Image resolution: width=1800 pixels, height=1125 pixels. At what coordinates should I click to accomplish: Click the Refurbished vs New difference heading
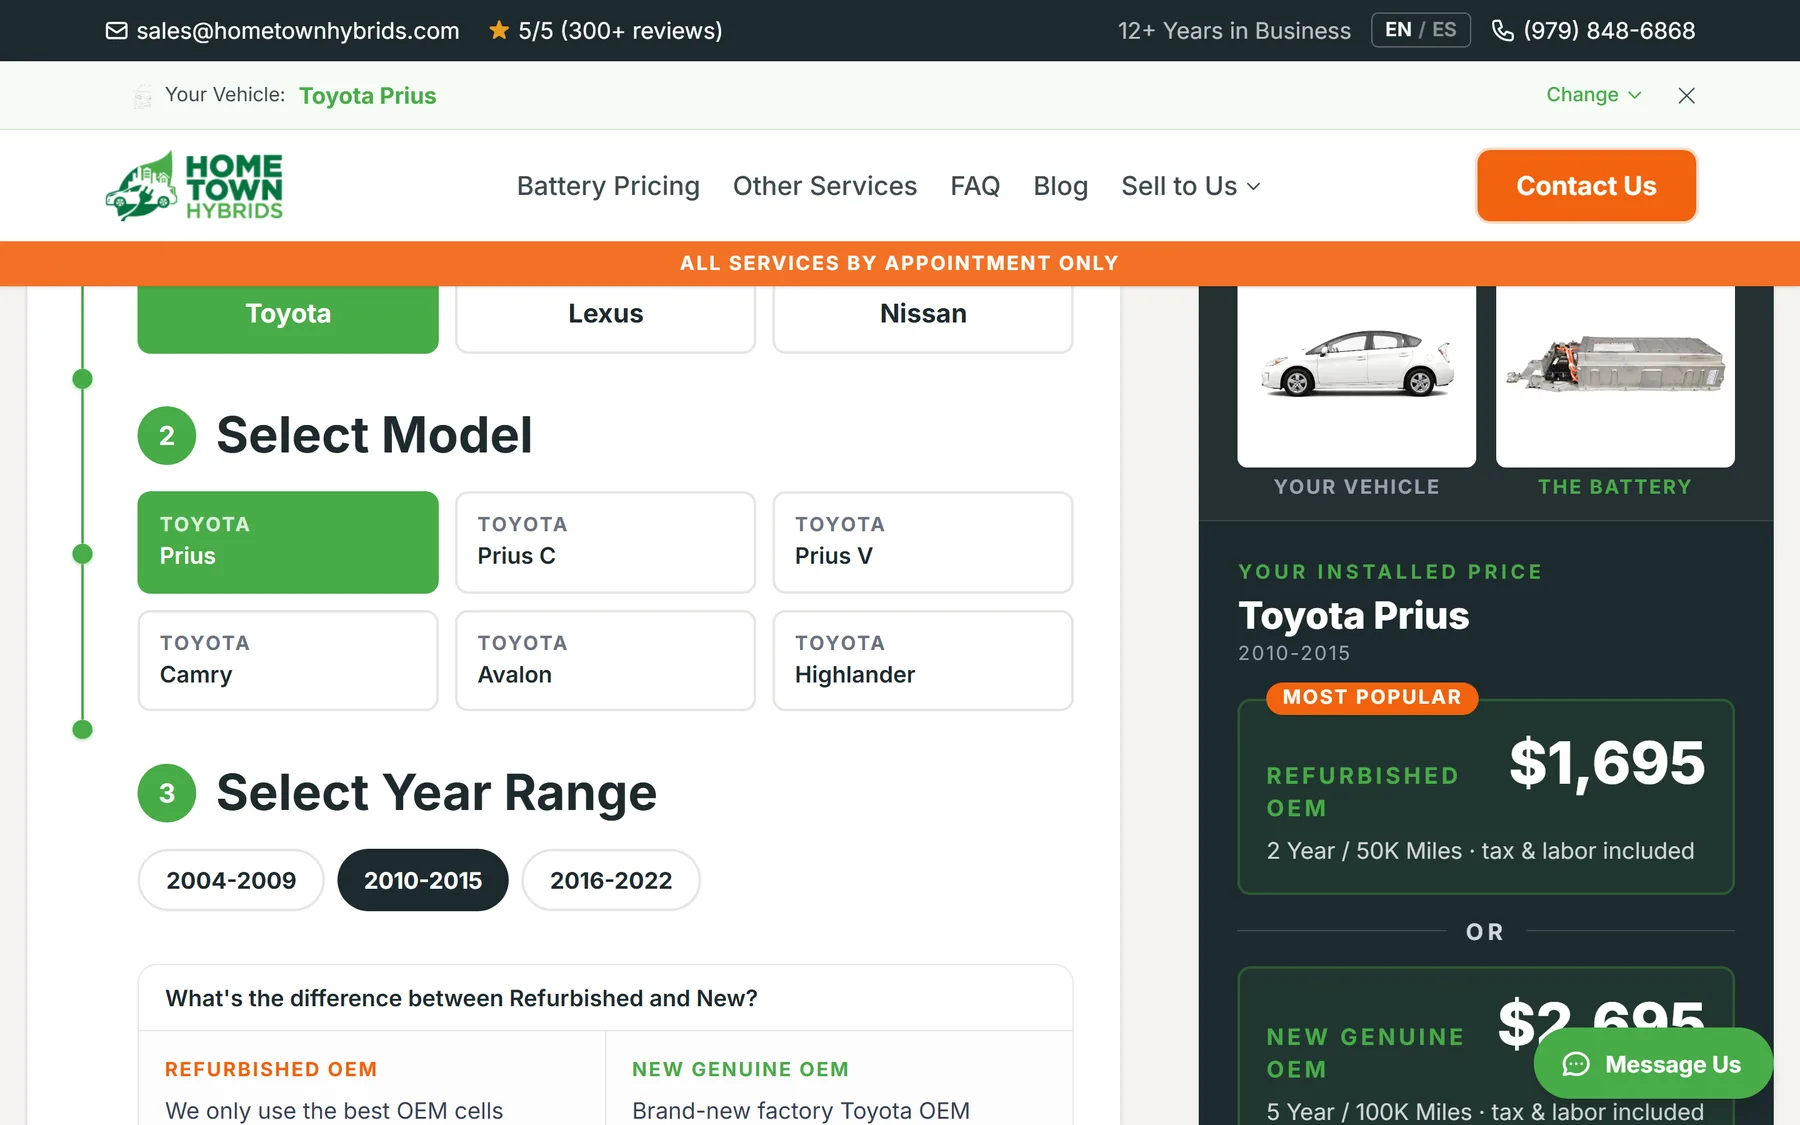461,998
